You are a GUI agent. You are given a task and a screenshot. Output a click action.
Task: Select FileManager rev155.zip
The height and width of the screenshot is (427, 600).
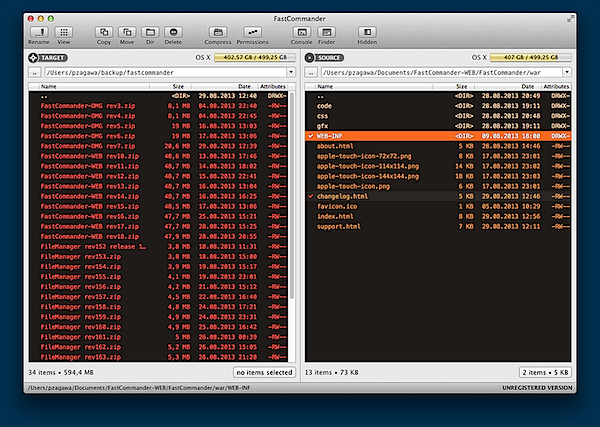point(158,277)
